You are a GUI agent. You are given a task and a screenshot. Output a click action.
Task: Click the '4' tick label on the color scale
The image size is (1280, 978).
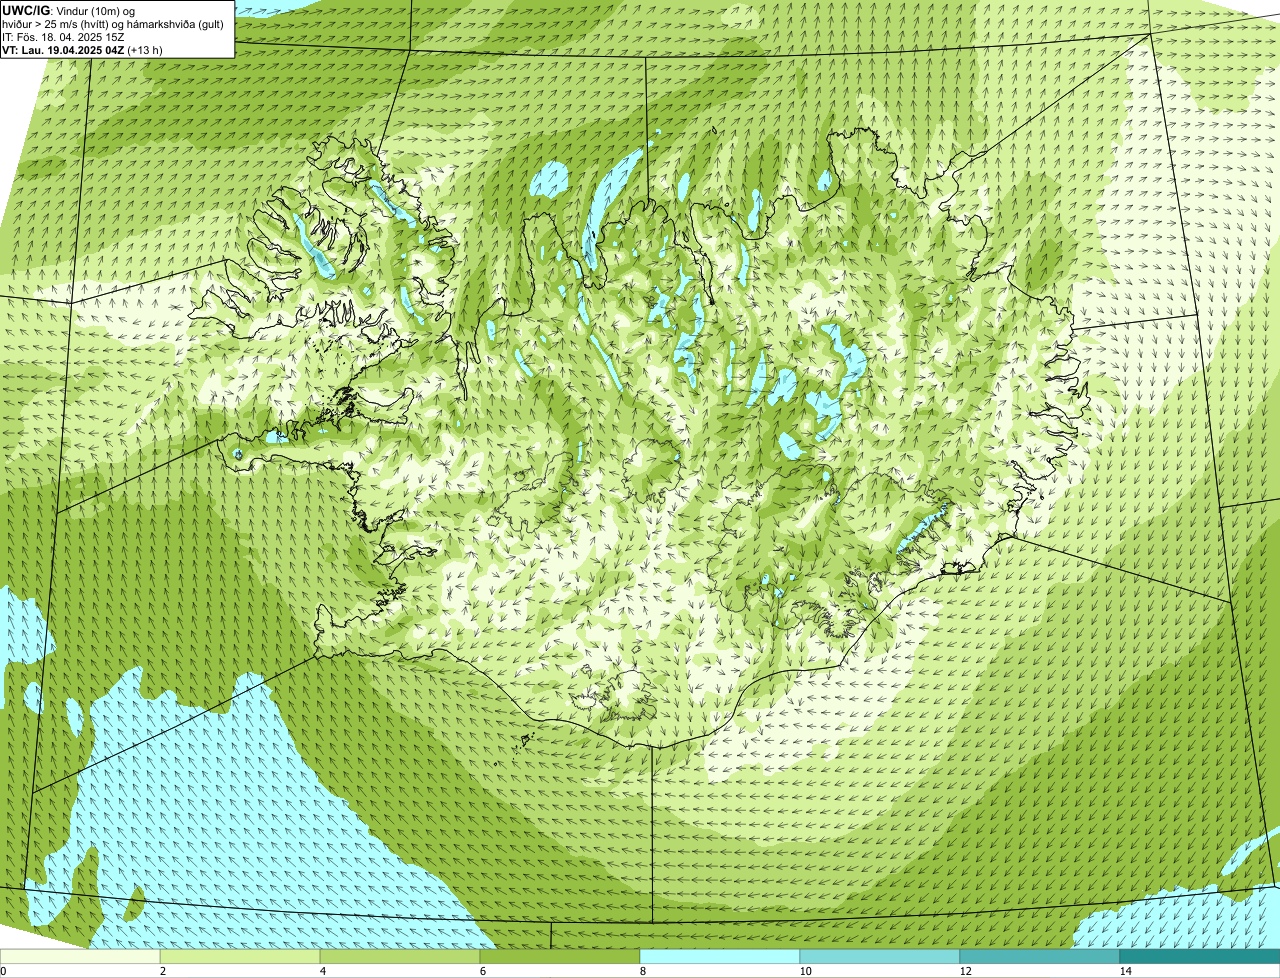click(x=322, y=971)
